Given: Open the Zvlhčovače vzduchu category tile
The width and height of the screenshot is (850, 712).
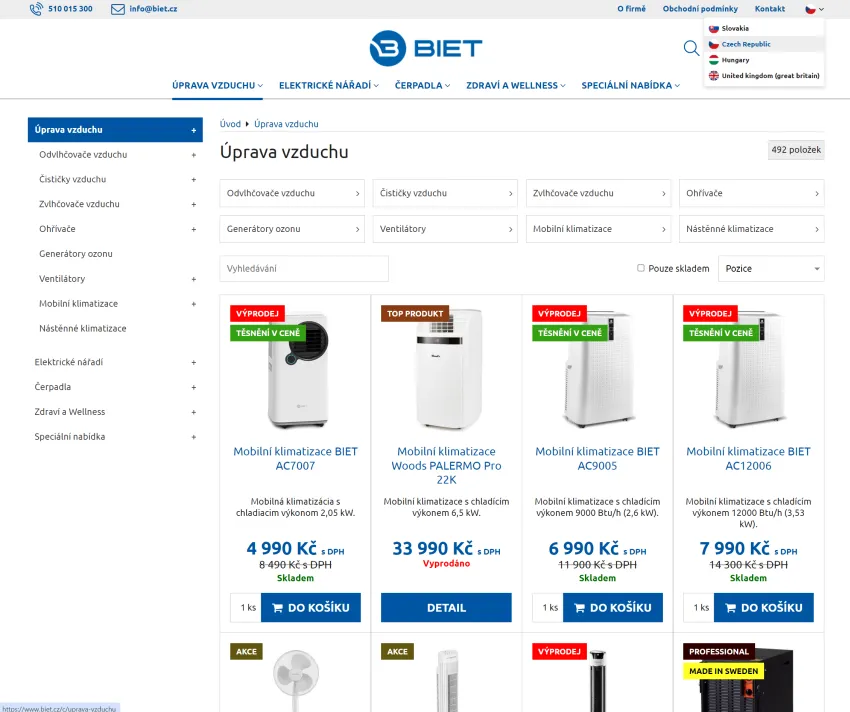Looking at the screenshot, I should click(x=598, y=193).
